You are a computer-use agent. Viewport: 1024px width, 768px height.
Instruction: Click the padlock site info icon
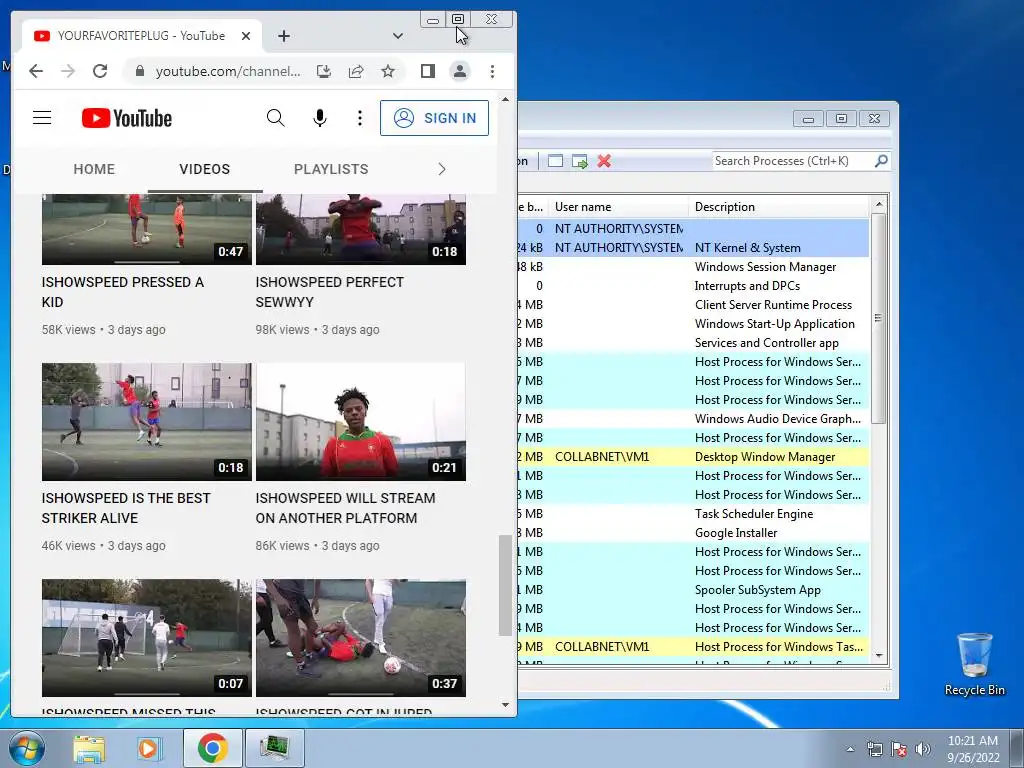pos(139,71)
